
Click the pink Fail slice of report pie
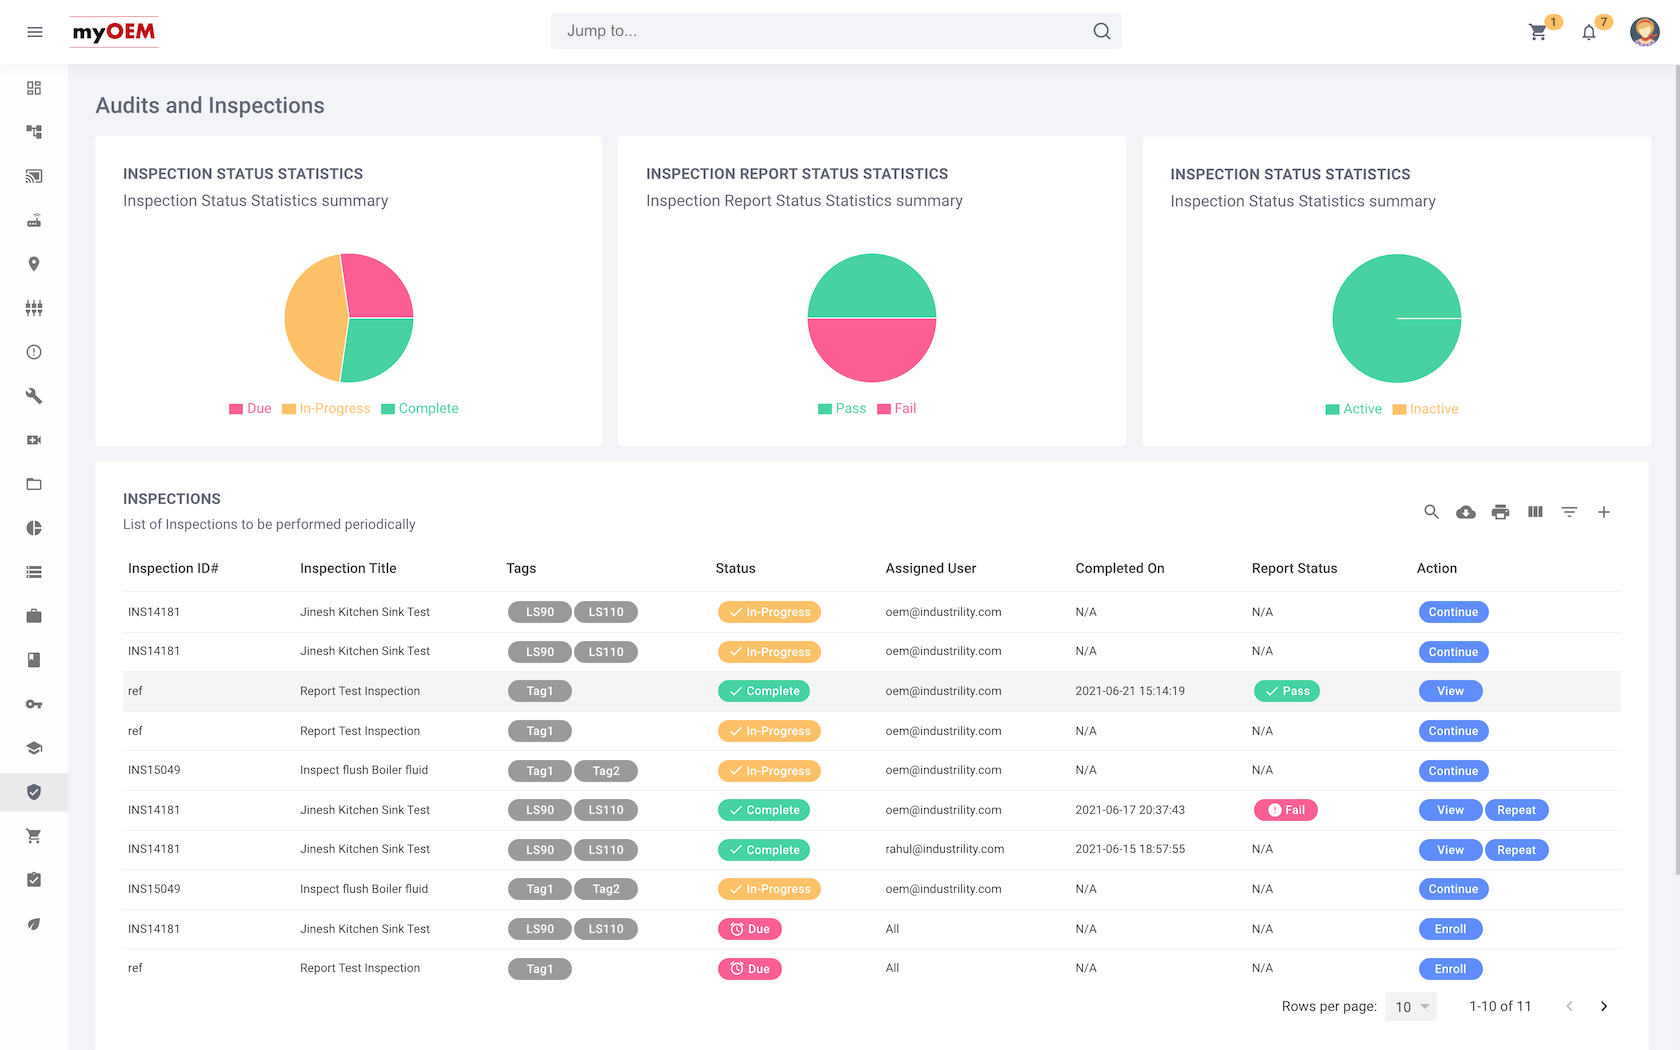tap(872, 350)
